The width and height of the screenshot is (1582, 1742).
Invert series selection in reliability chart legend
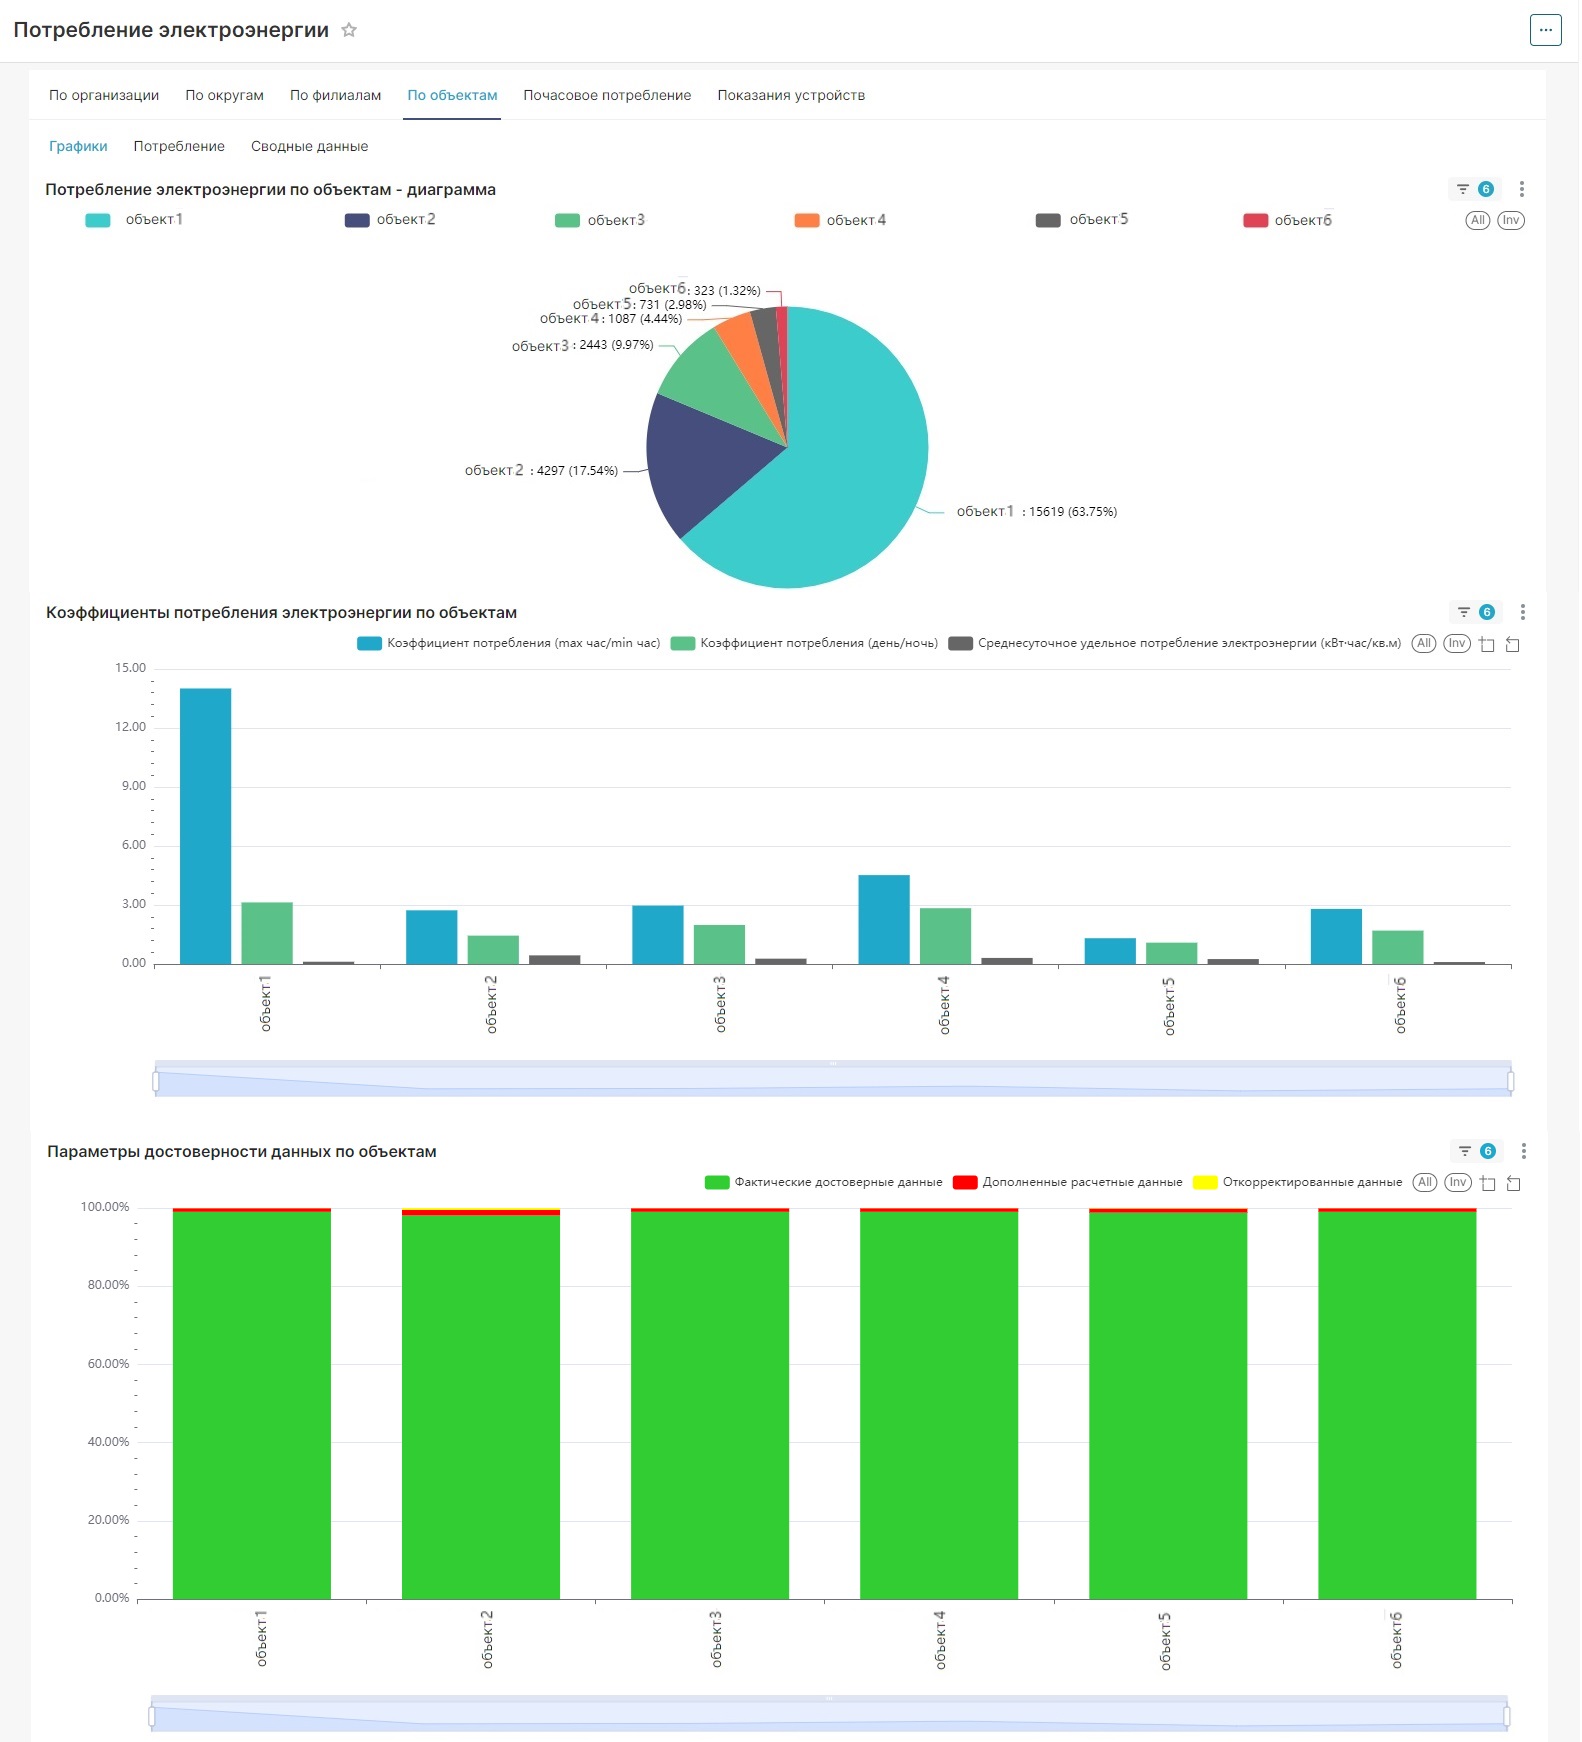pyautogui.click(x=1458, y=1182)
